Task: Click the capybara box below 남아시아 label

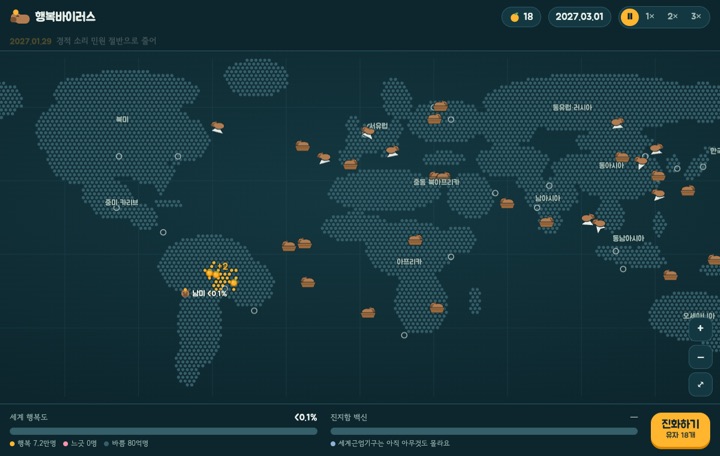Action: (x=546, y=222)
